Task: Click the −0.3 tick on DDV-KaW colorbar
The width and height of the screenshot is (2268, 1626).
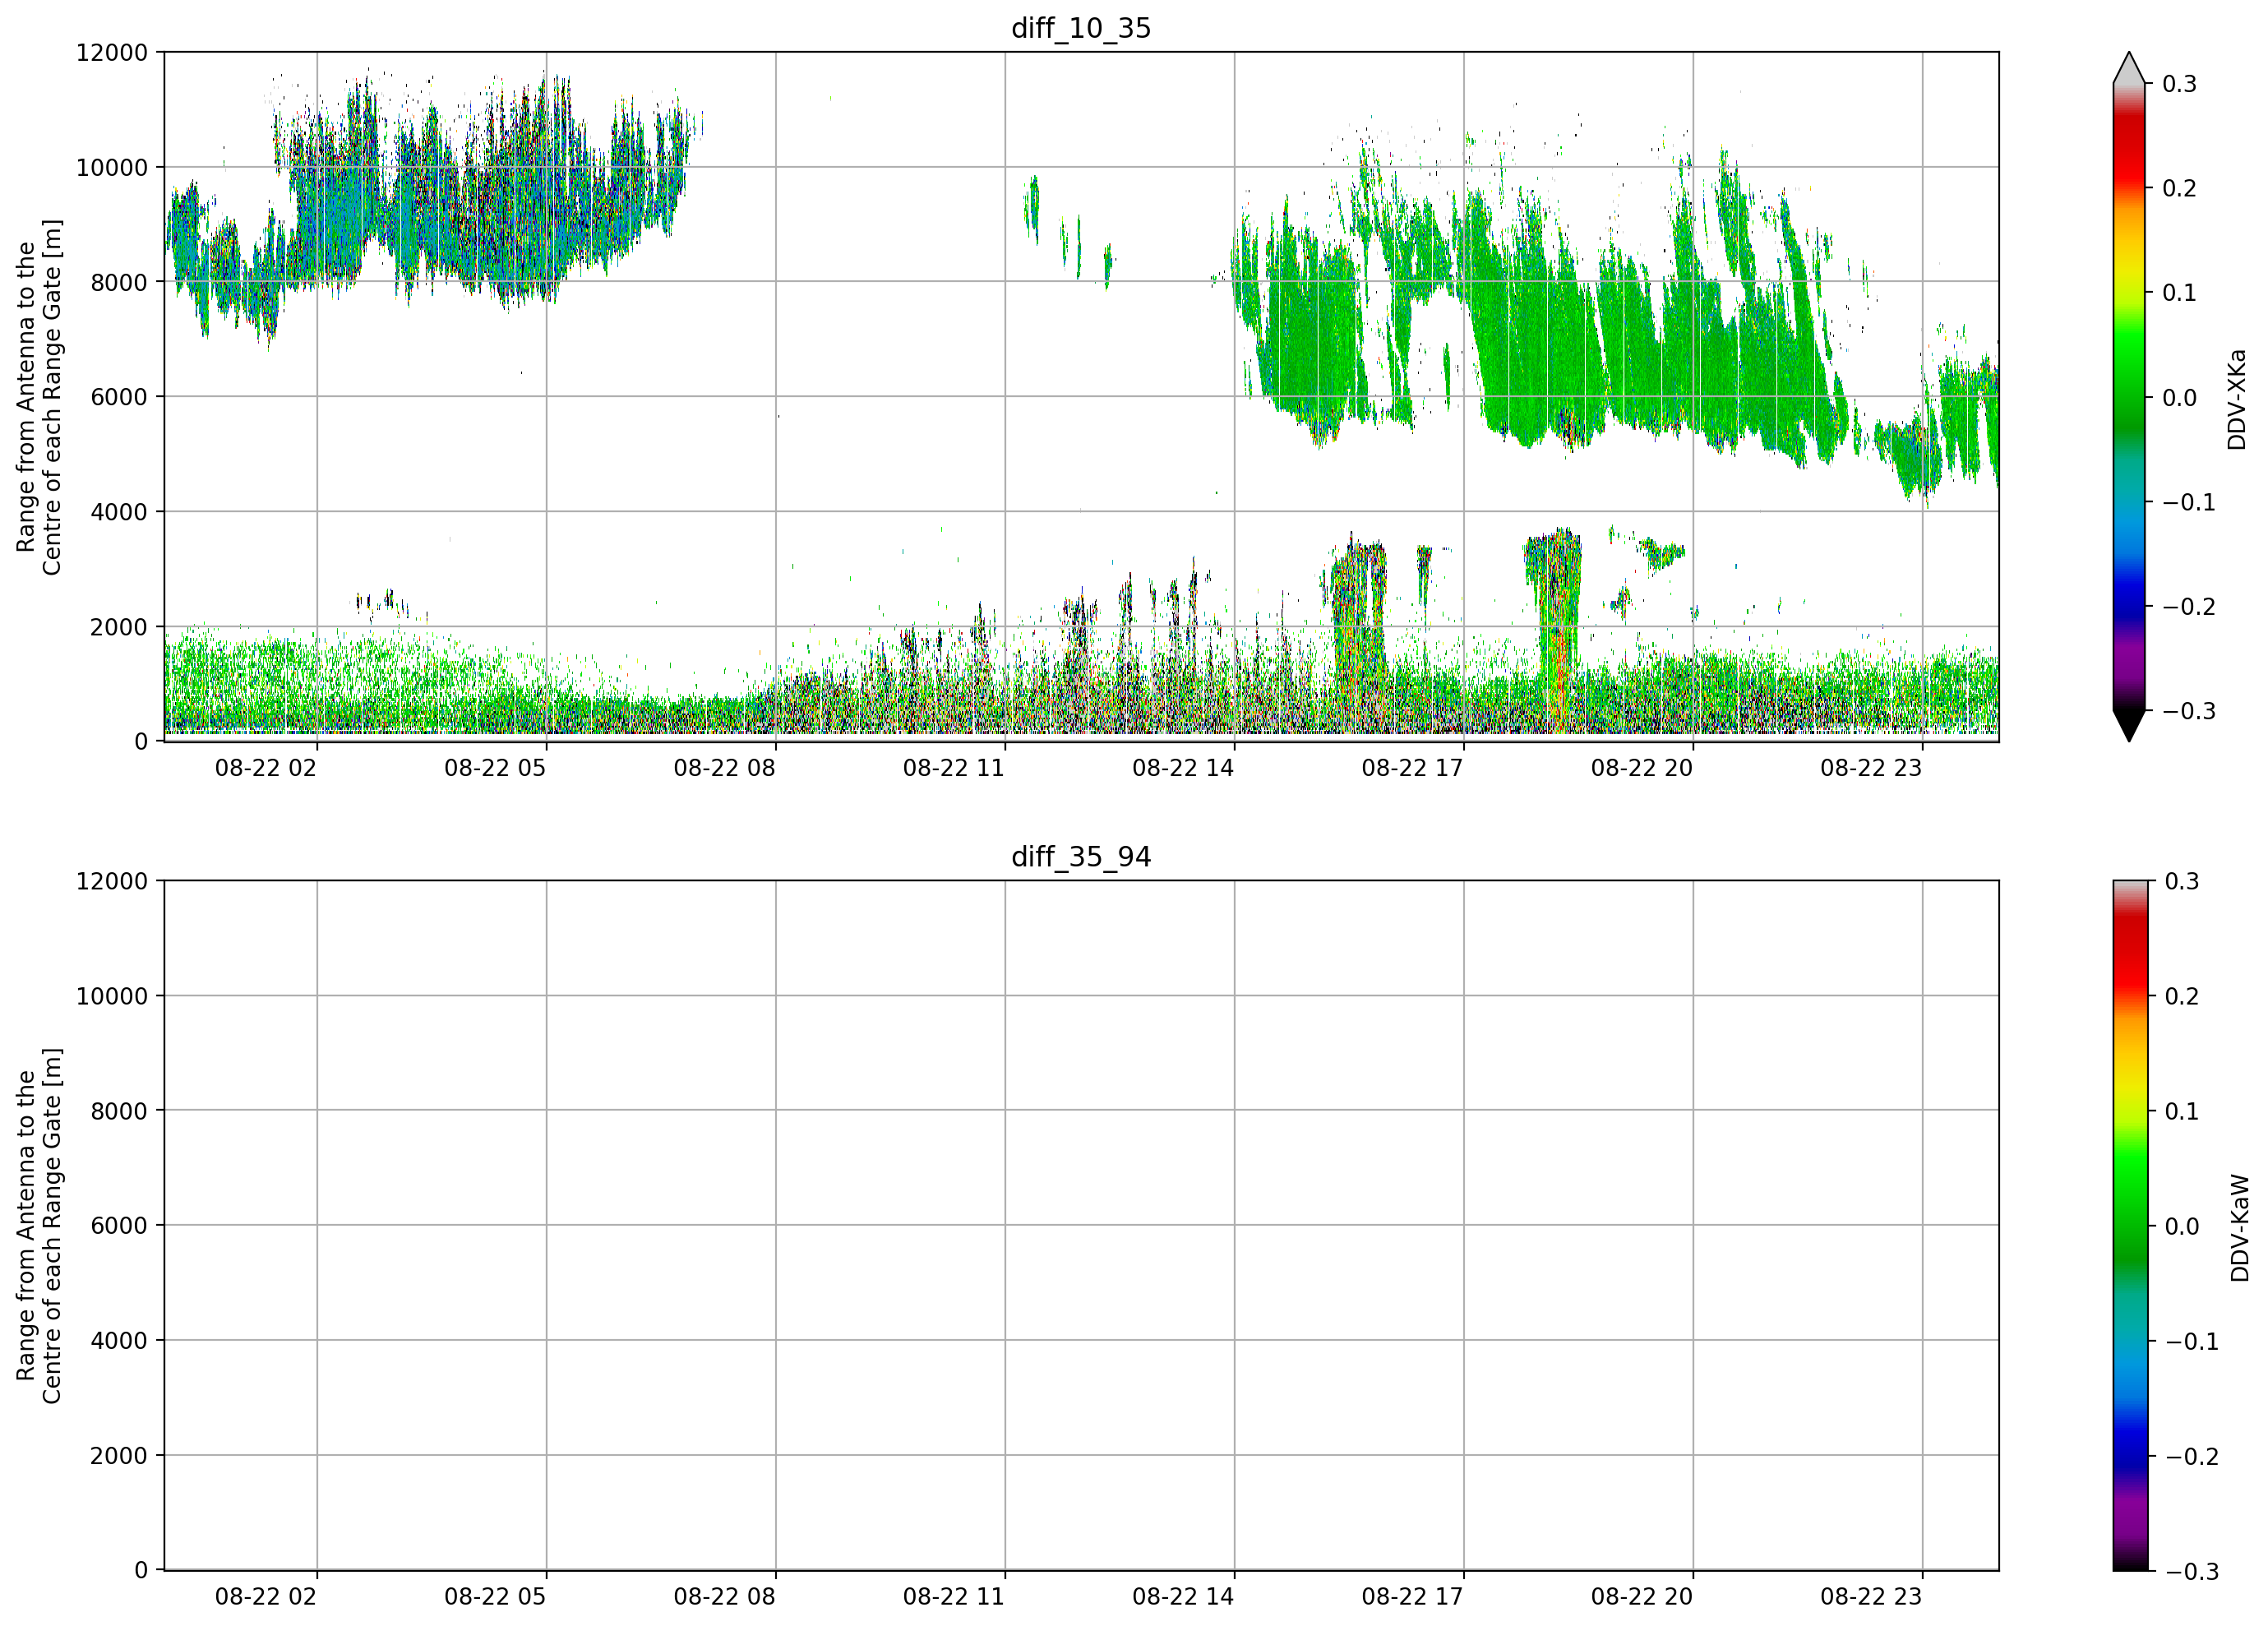Action: [2192, 1572]
